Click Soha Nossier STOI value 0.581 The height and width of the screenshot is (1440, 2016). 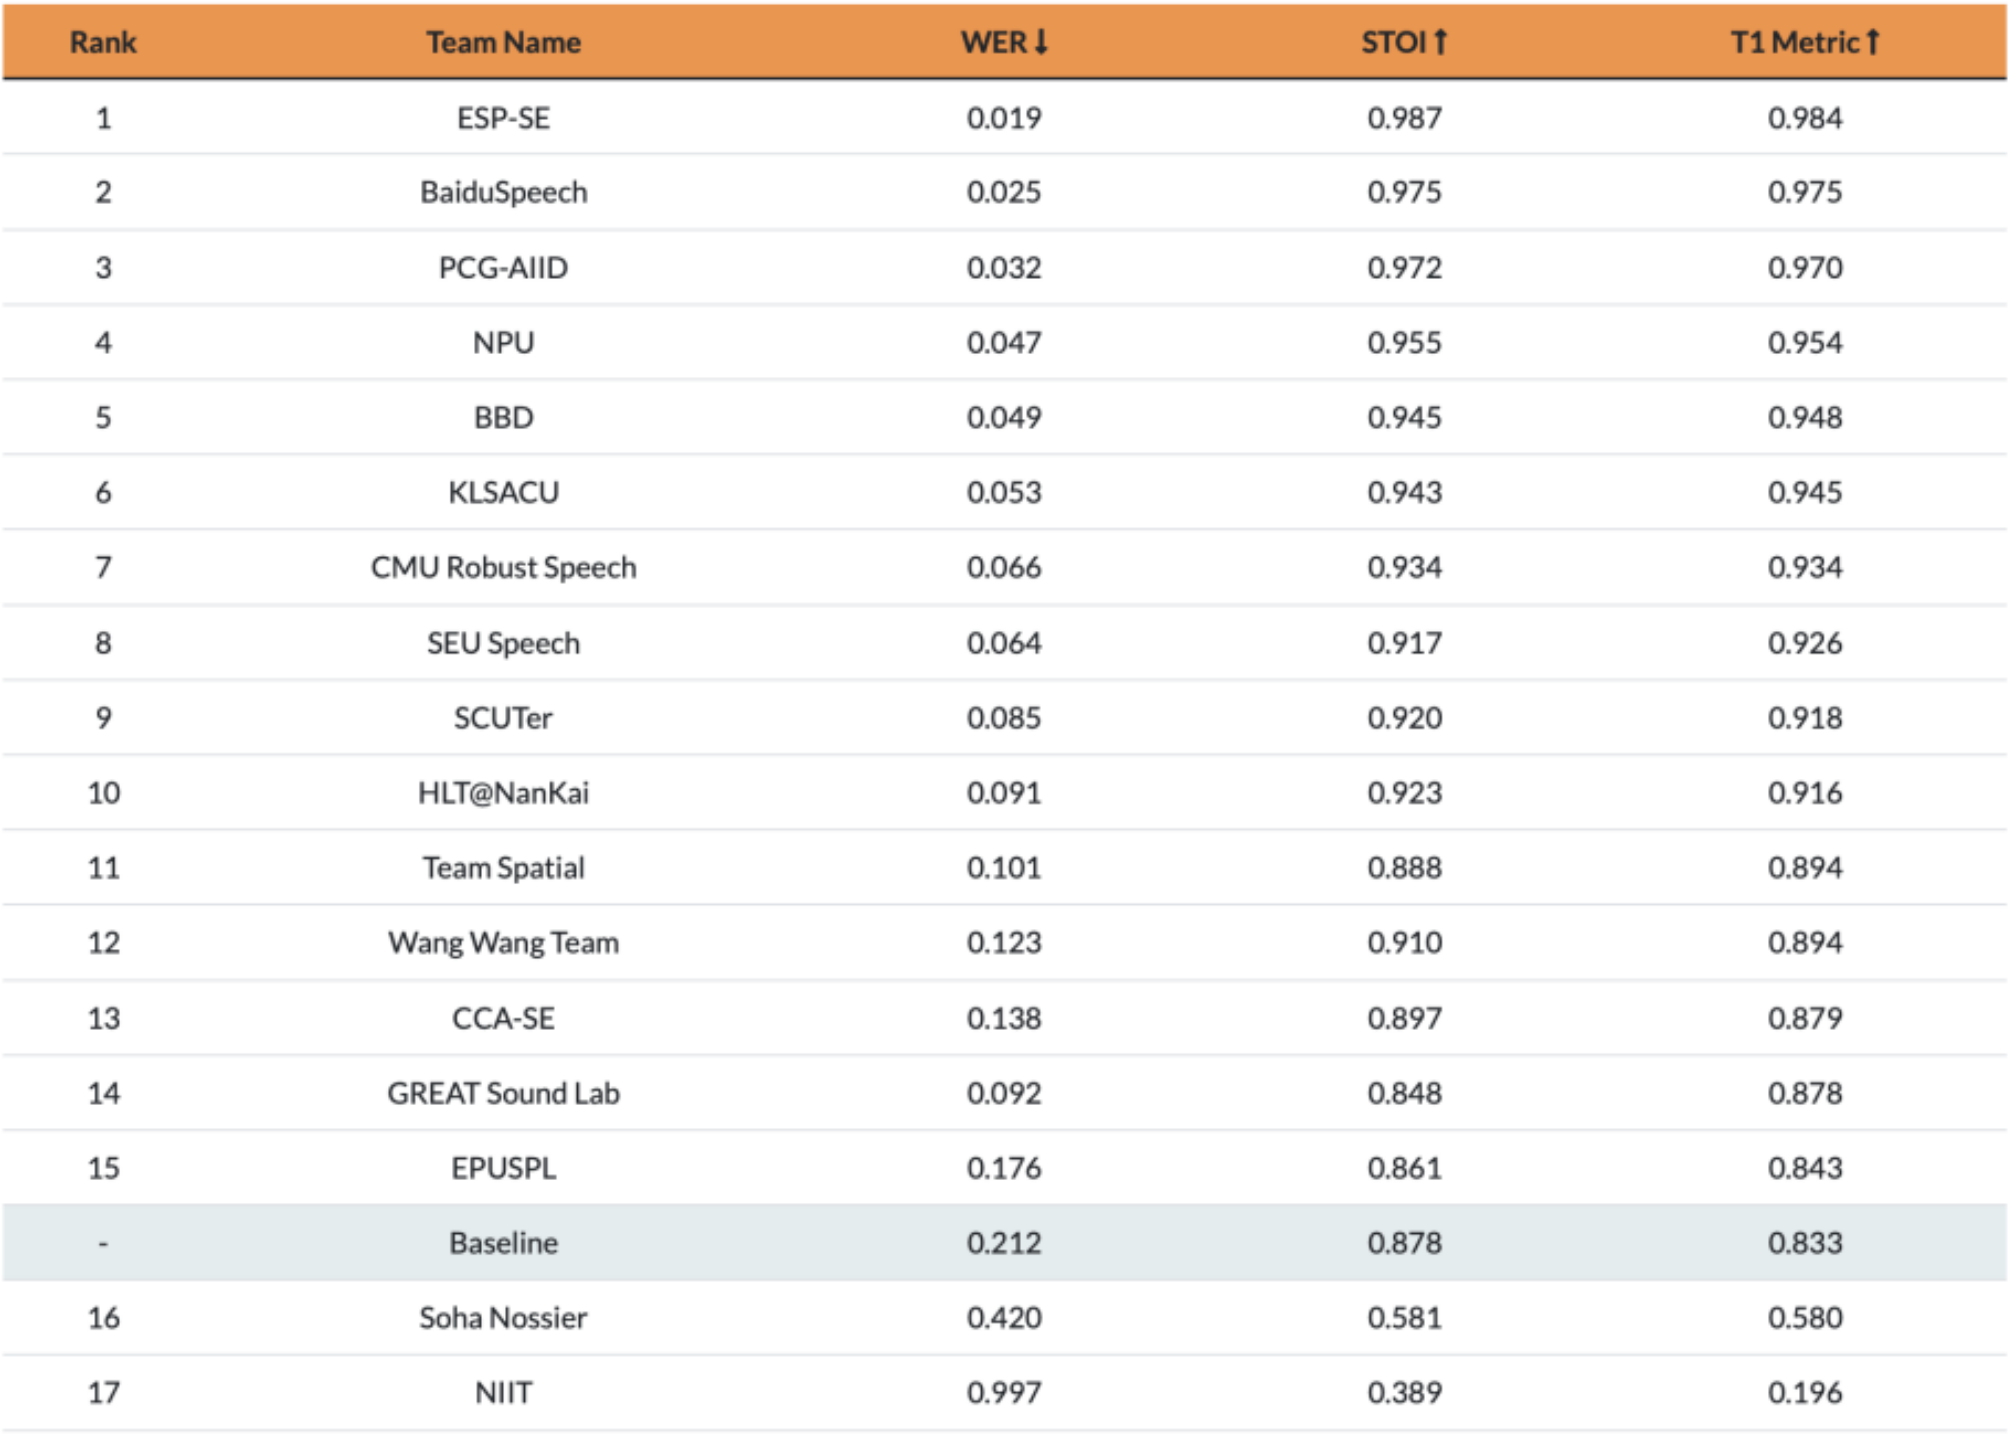pos(1404,1318)
